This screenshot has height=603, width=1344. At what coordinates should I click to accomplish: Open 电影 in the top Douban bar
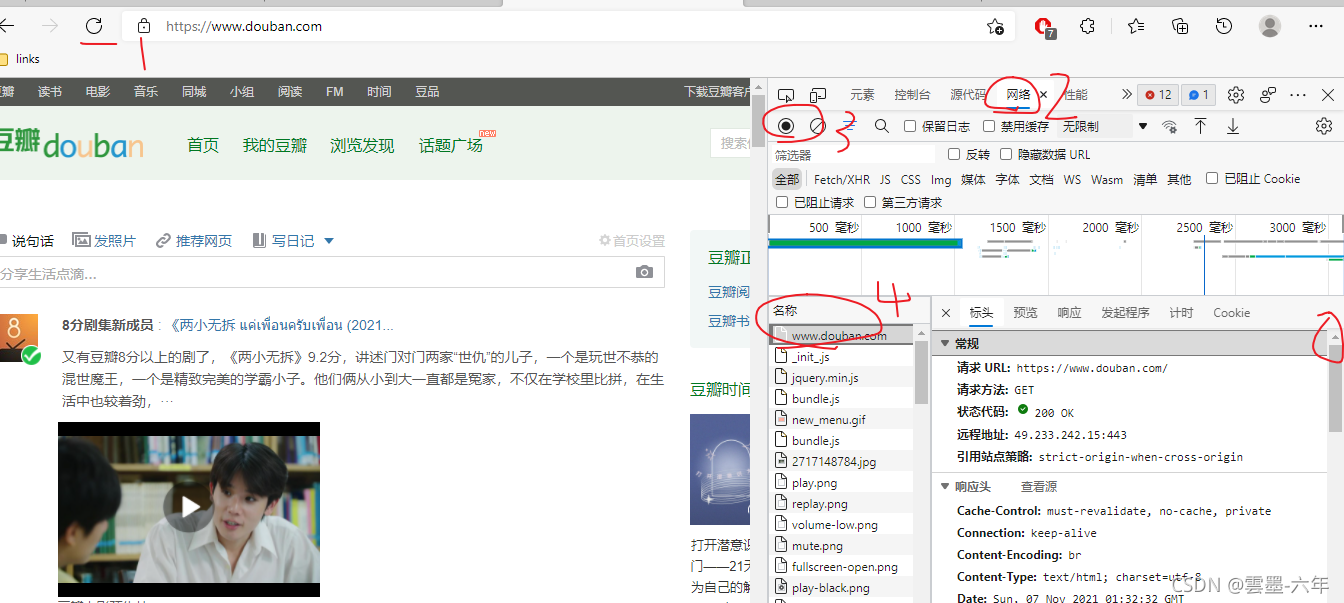pyautogui.click(x=98, y=91)
